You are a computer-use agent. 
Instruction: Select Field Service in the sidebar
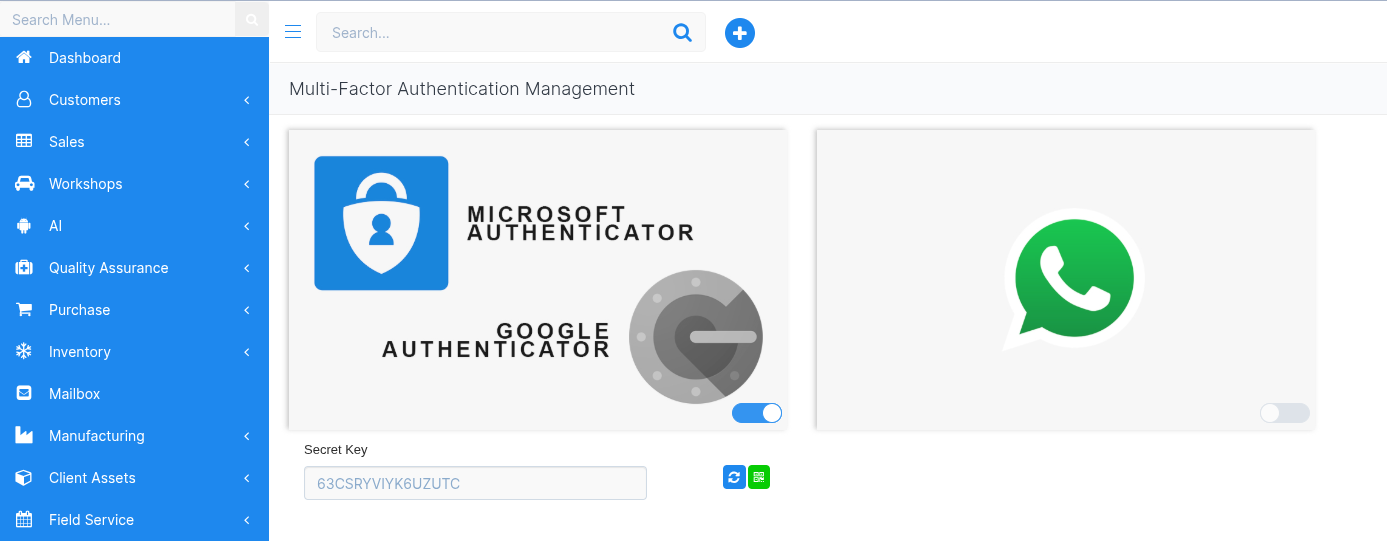[91, 520]
